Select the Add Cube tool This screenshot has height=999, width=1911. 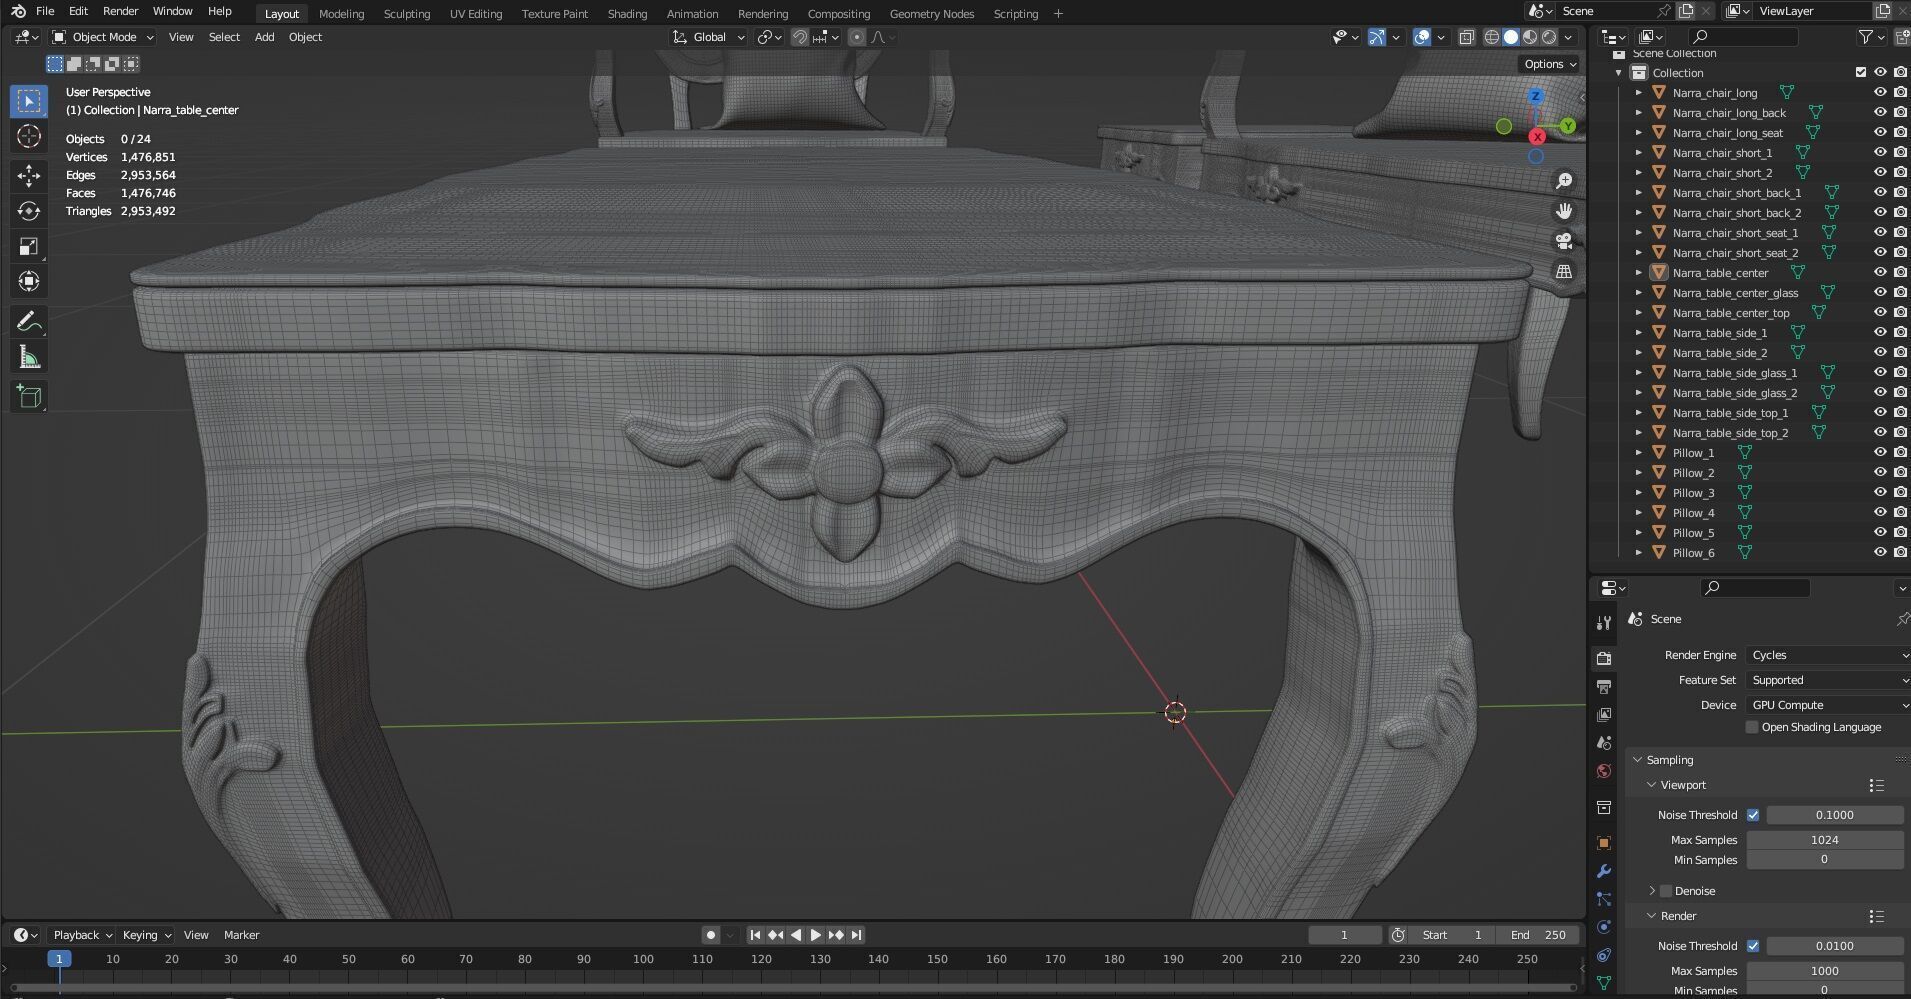tap(29, 396)
